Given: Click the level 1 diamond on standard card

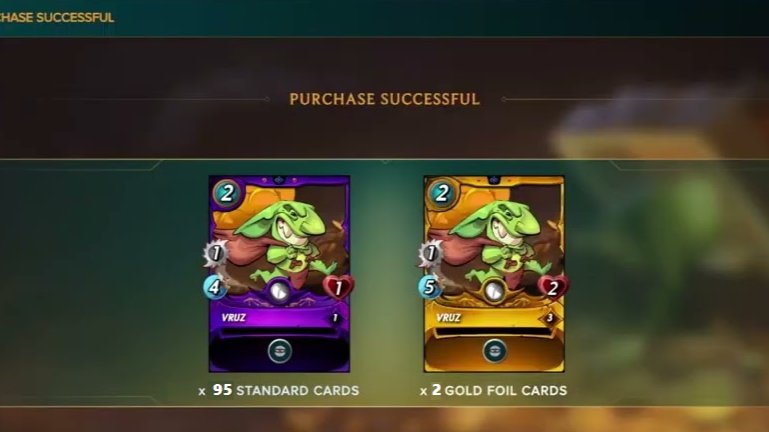Looking at the screenshot, I should pyautogui.click(x=335, y=318).
